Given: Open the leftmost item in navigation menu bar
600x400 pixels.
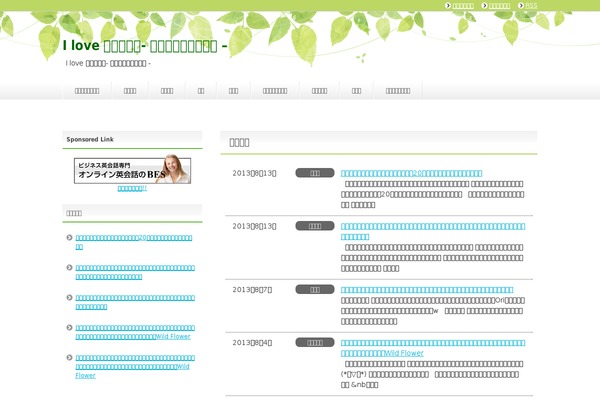Looking at the screenshot, I should 87,91.
